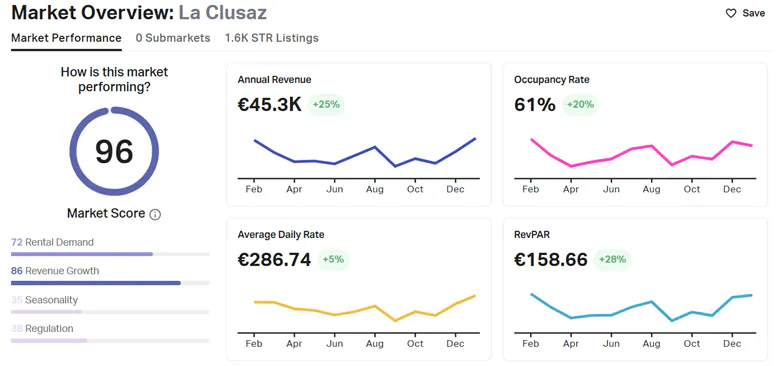This screenshot has width=780, height=366.
Task: Click the +5% Average Daily Rate badge
Action: click(x=334, y=260)
